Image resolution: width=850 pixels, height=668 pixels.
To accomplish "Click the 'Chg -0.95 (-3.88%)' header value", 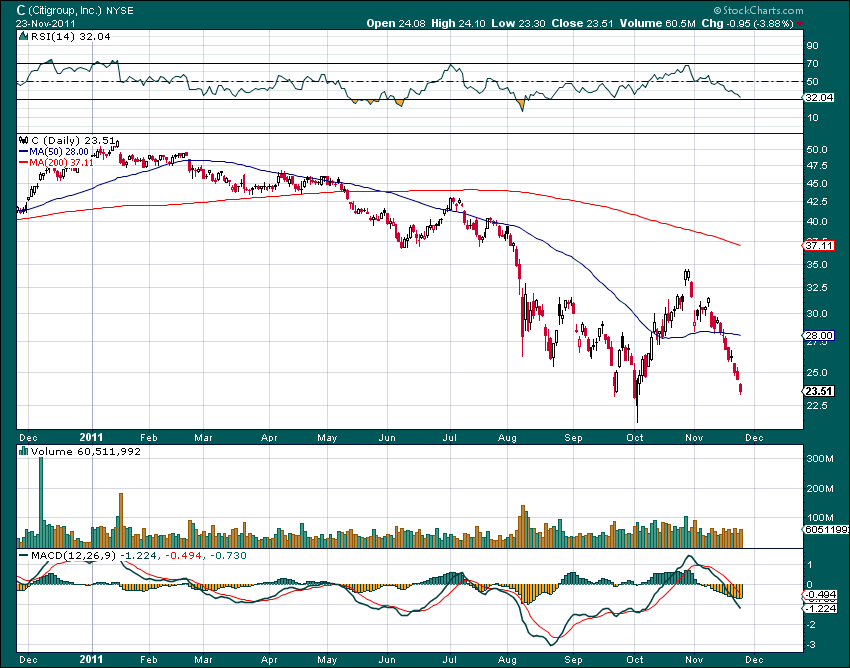I will (748, 23).
